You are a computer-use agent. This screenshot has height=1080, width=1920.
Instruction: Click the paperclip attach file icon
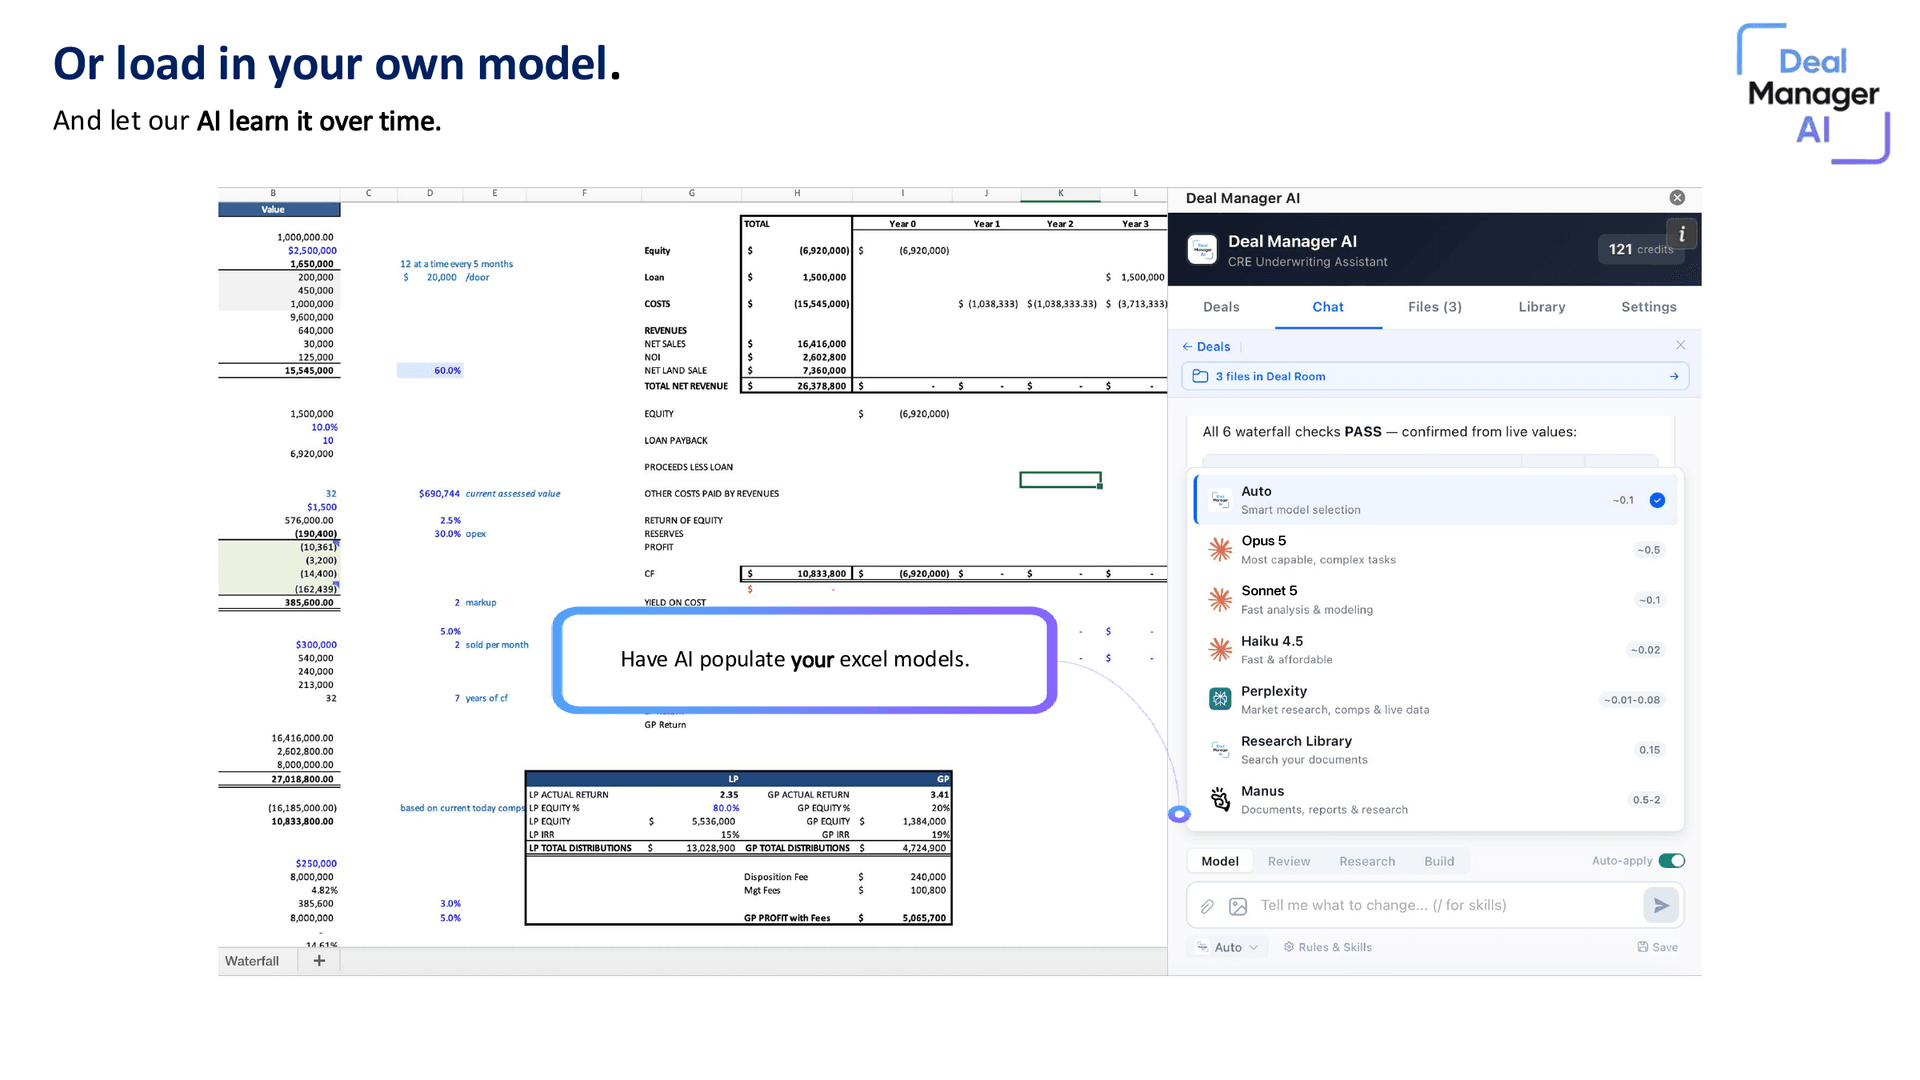pyautogui.click(x=1207, y=906)
